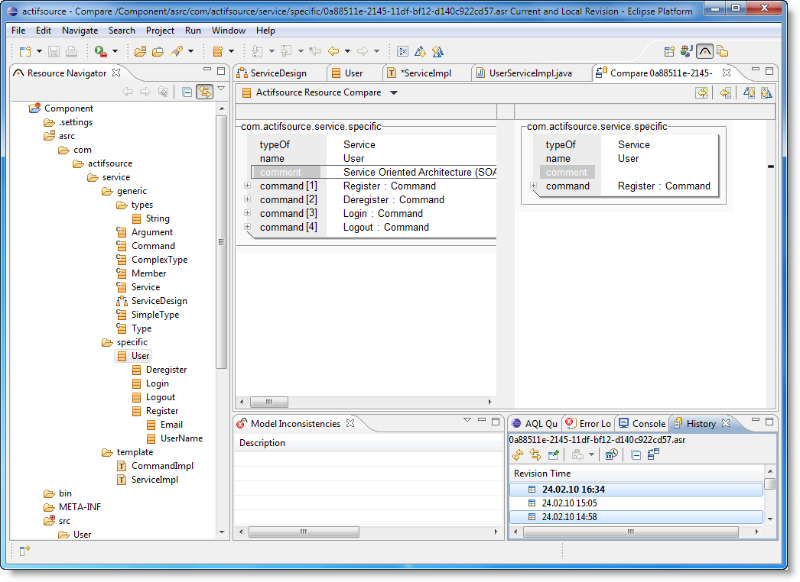Toggle Link with Editor in History view

click(535, 454)
